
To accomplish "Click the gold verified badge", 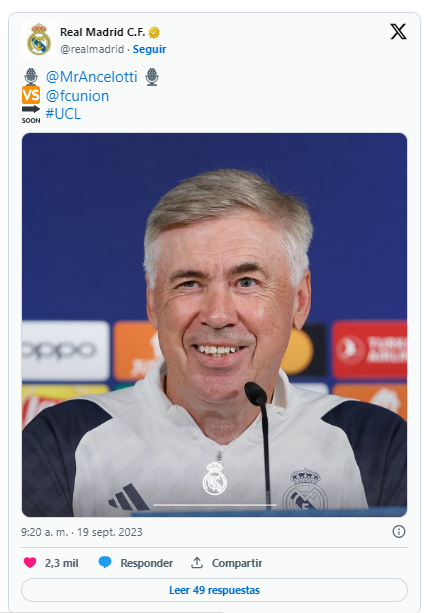I will (154, 32).
